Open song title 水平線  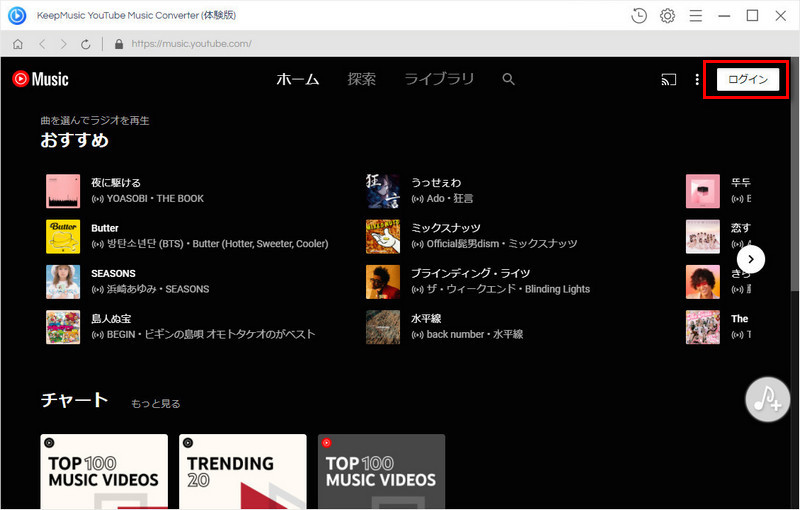tap(426, 319)
